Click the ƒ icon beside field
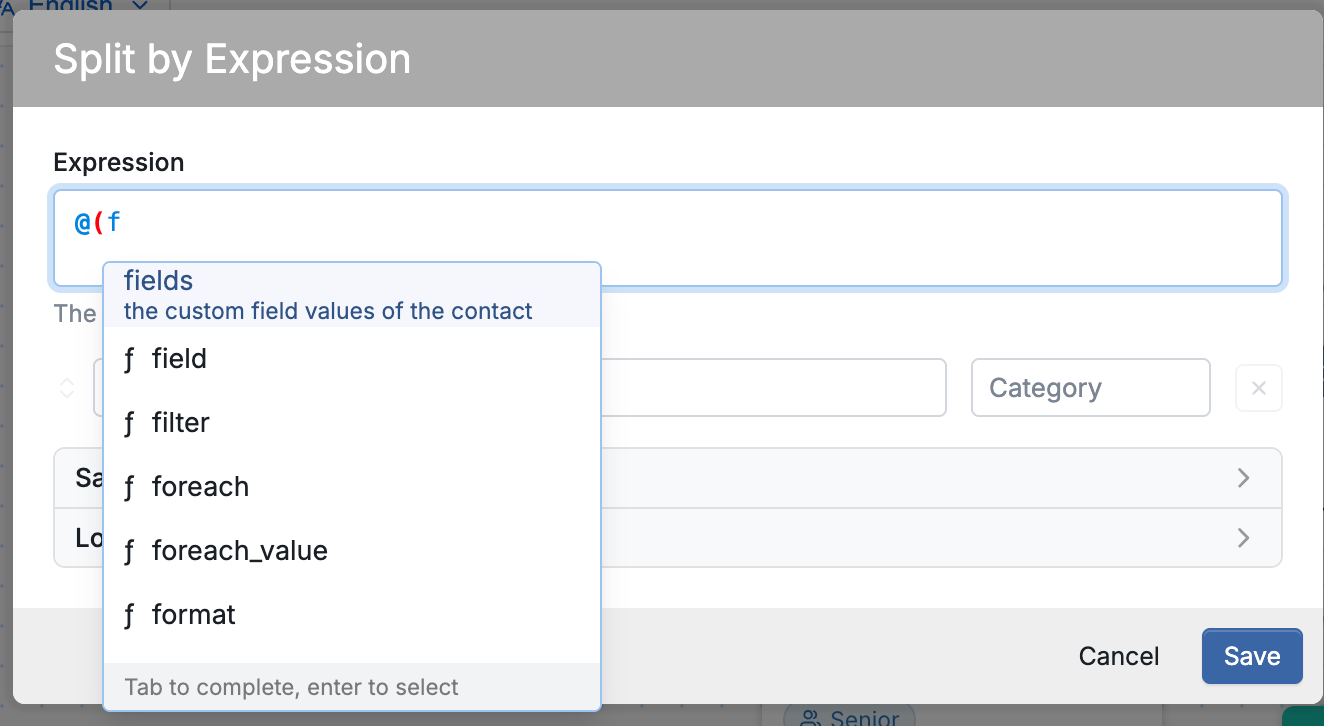 pyautogui.click(x=129, y=359)
